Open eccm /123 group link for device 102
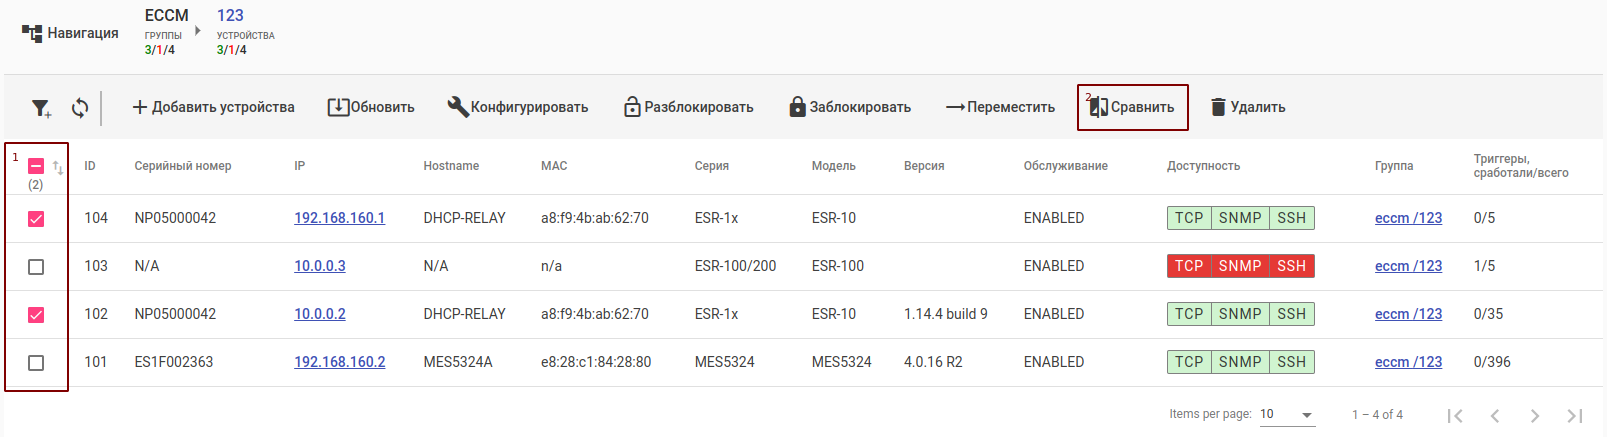Image resolution: width=1607 pixels, height=437 pixels. (1408, 314)
